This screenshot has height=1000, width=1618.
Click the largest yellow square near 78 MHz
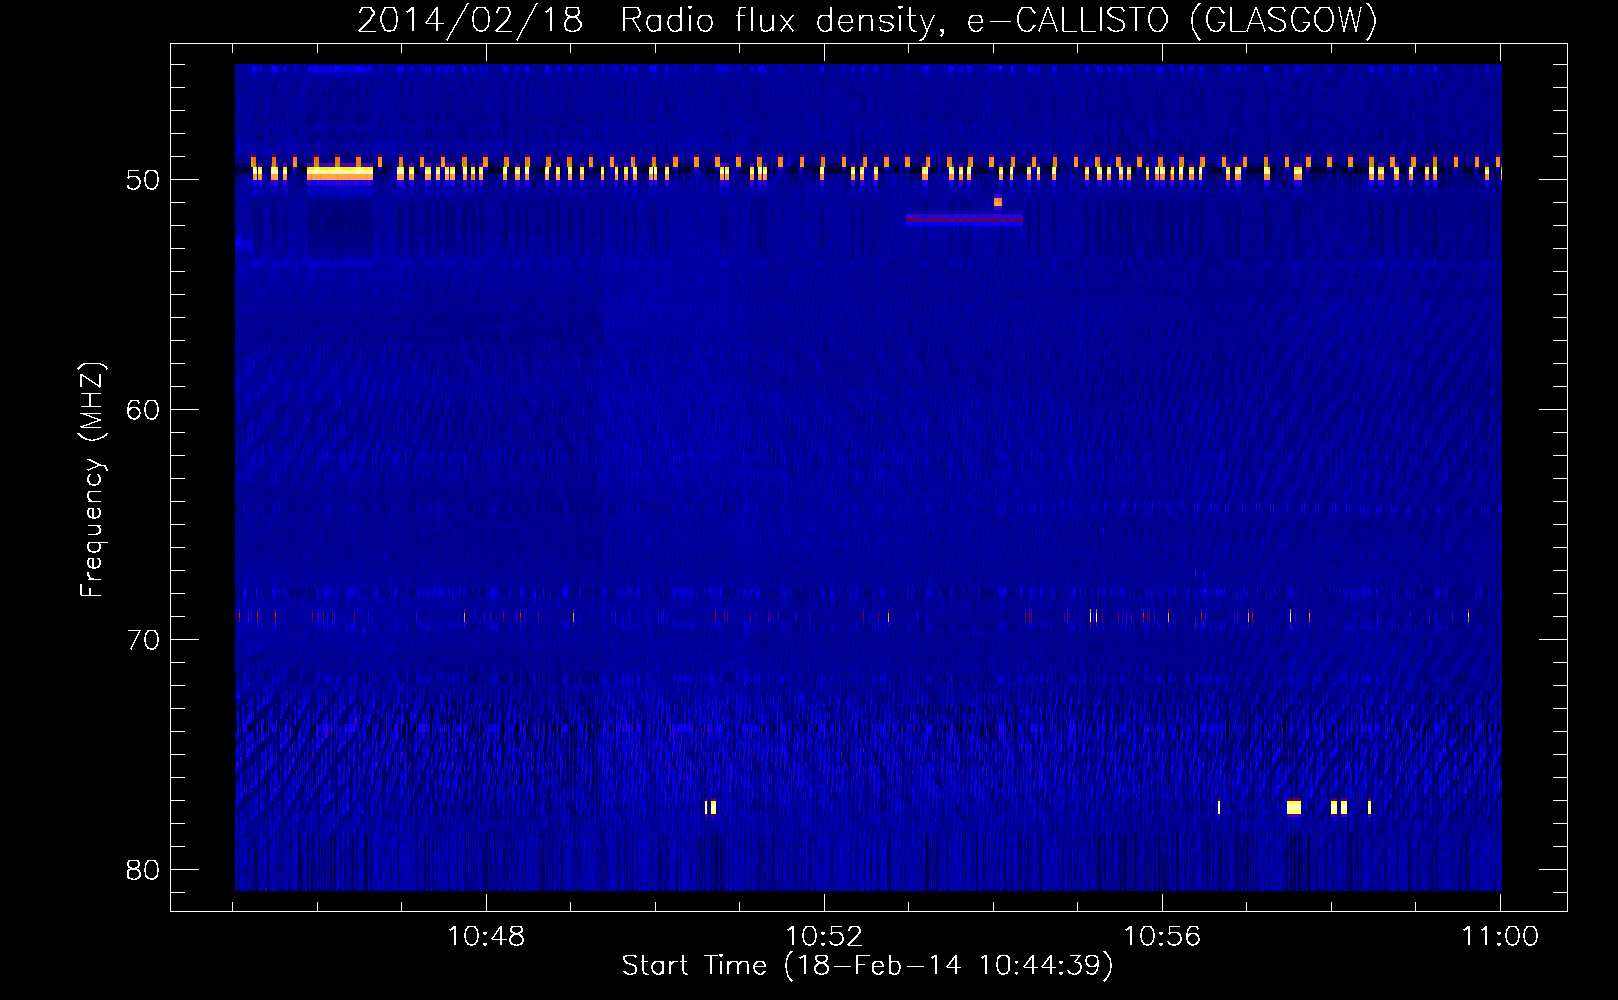[x=1294, y=807]
